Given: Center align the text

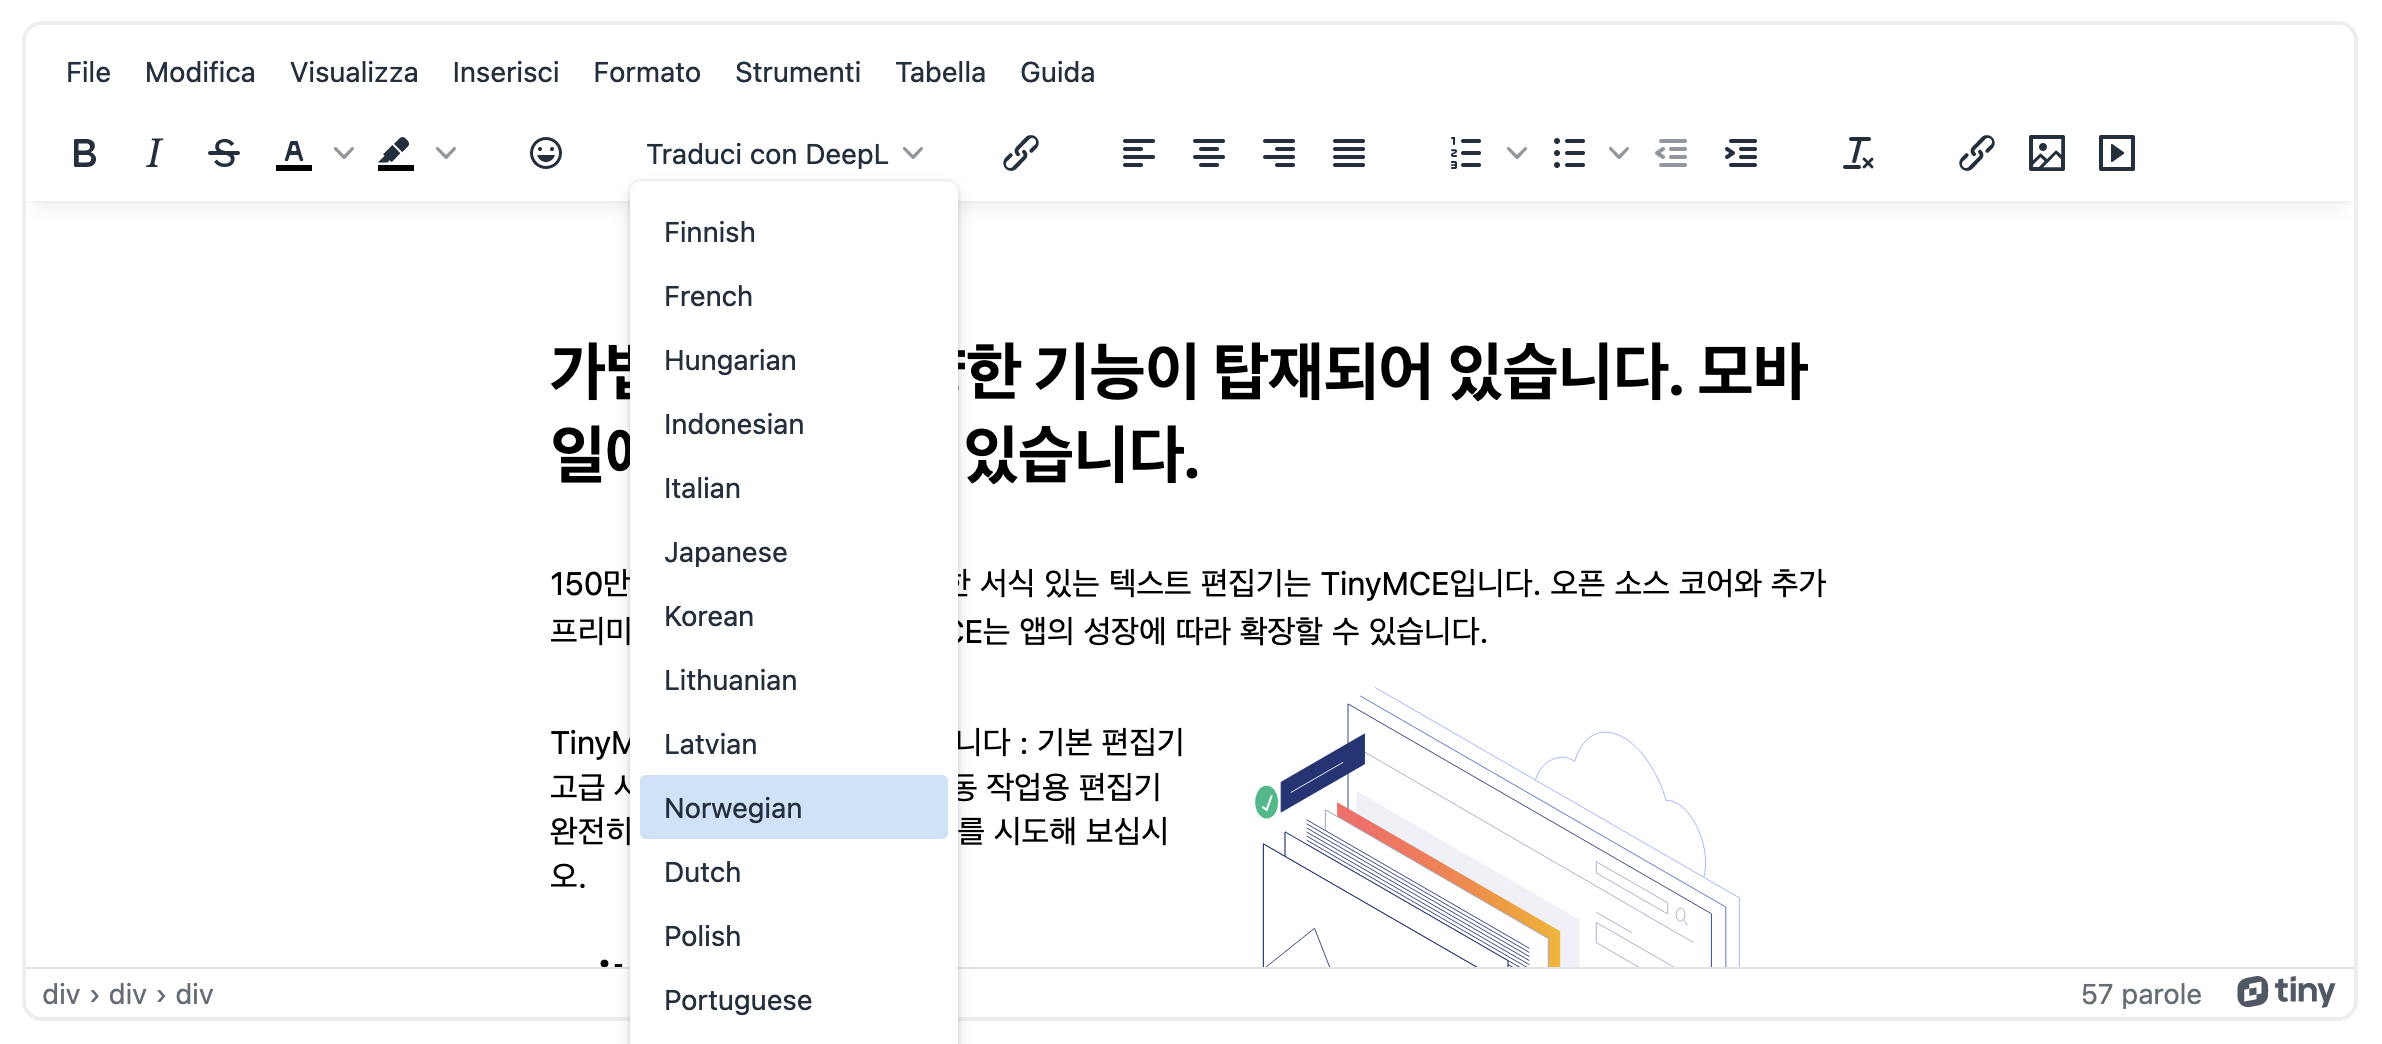Looking at the screenshot, I should pos(1209,154).
